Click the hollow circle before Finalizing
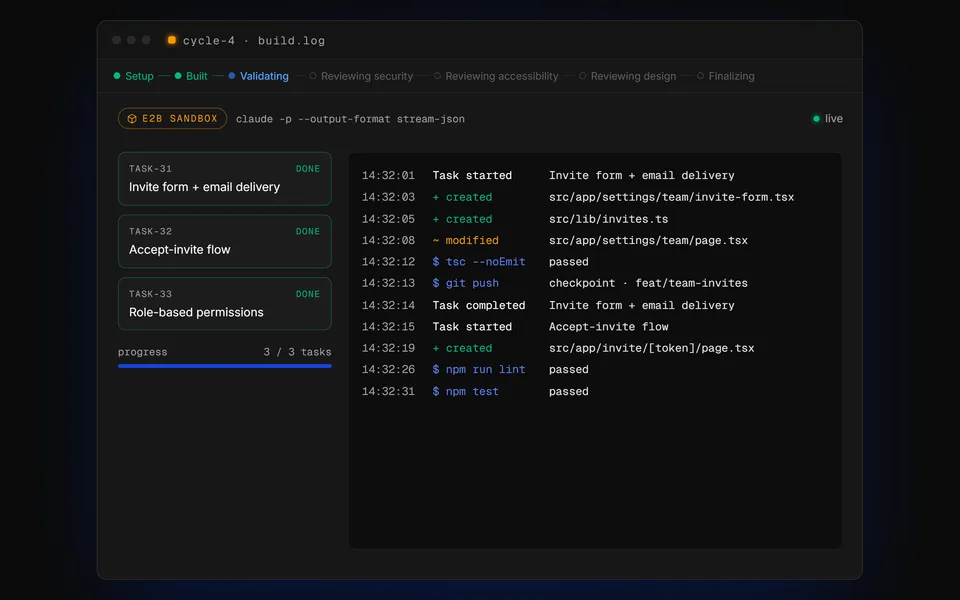 pyautogui.click(x=700, y=76)
